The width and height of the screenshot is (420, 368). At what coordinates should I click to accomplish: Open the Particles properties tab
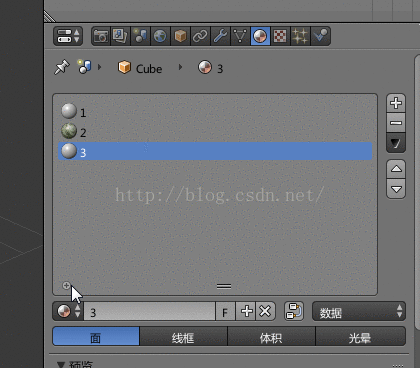(x=300, y=36)
